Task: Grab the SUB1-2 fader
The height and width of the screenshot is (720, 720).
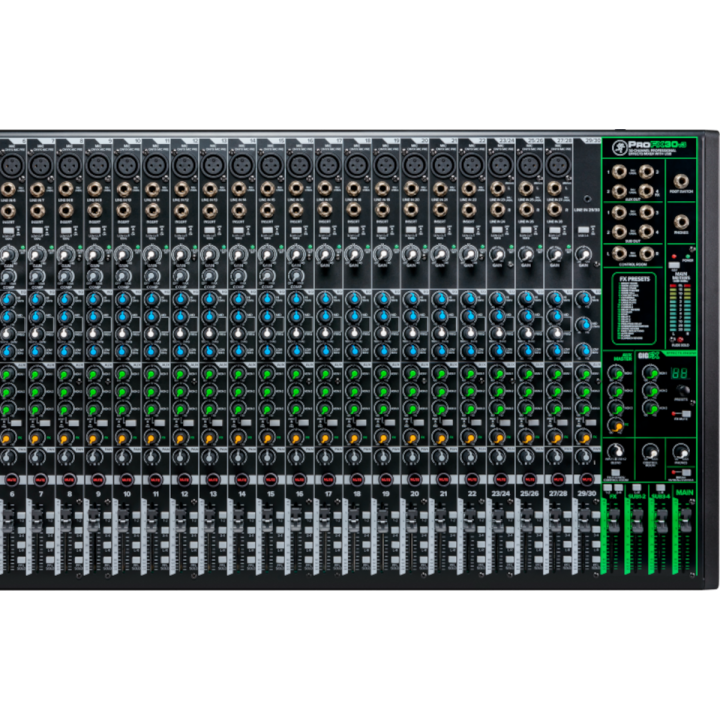Action: coord(637,519)
